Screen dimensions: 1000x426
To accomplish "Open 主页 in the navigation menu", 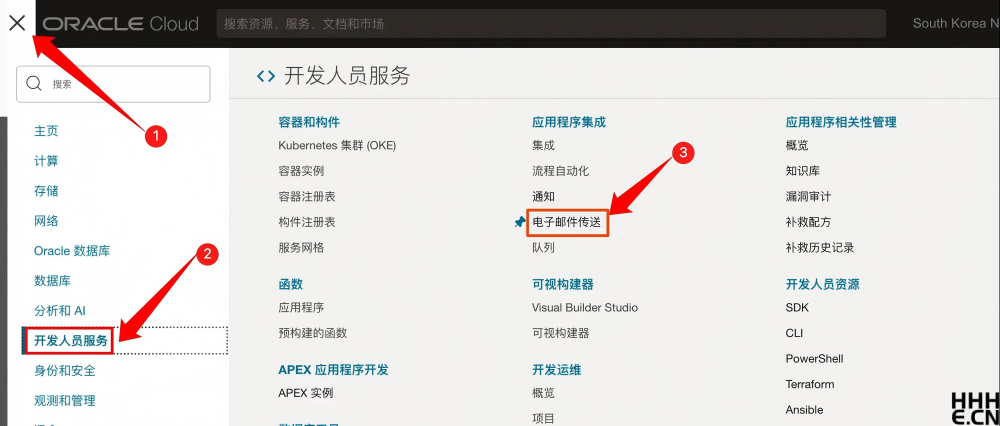I will (46, 131).
